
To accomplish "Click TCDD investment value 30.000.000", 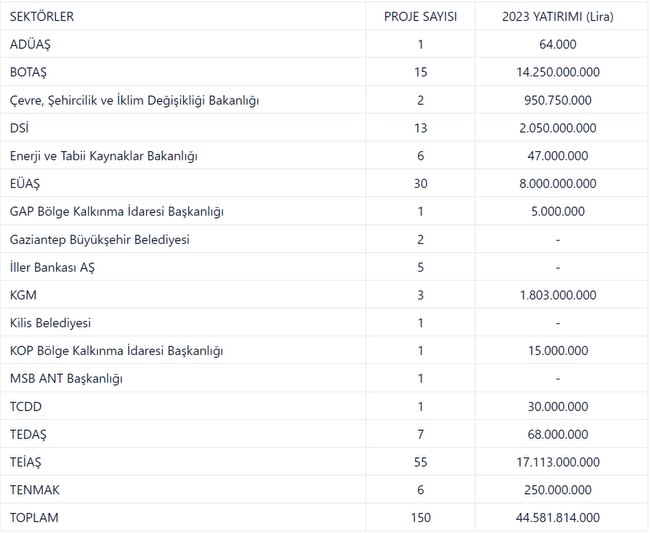I will tap(558, 407).
